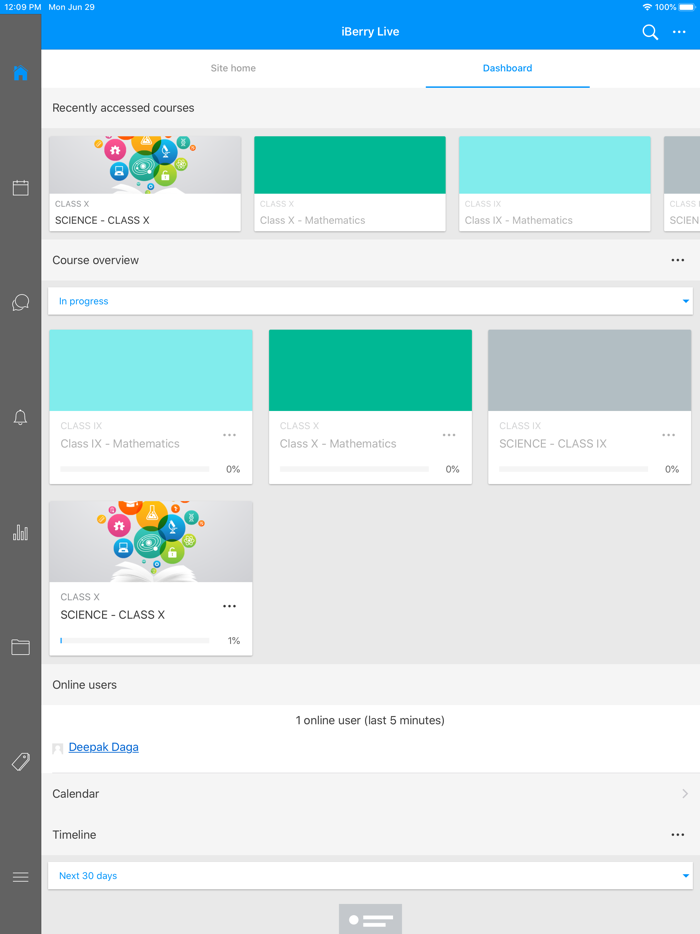Tap the search magnifier icon
Screen dimensions: 700x934
[x=650, y=32]
